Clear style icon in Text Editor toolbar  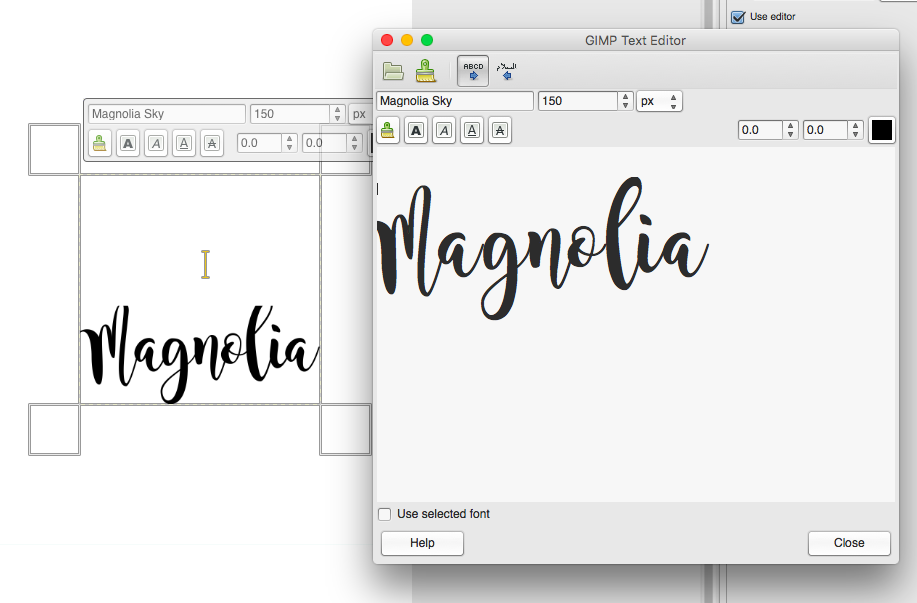pyautogui.click(x=388, y=130)
